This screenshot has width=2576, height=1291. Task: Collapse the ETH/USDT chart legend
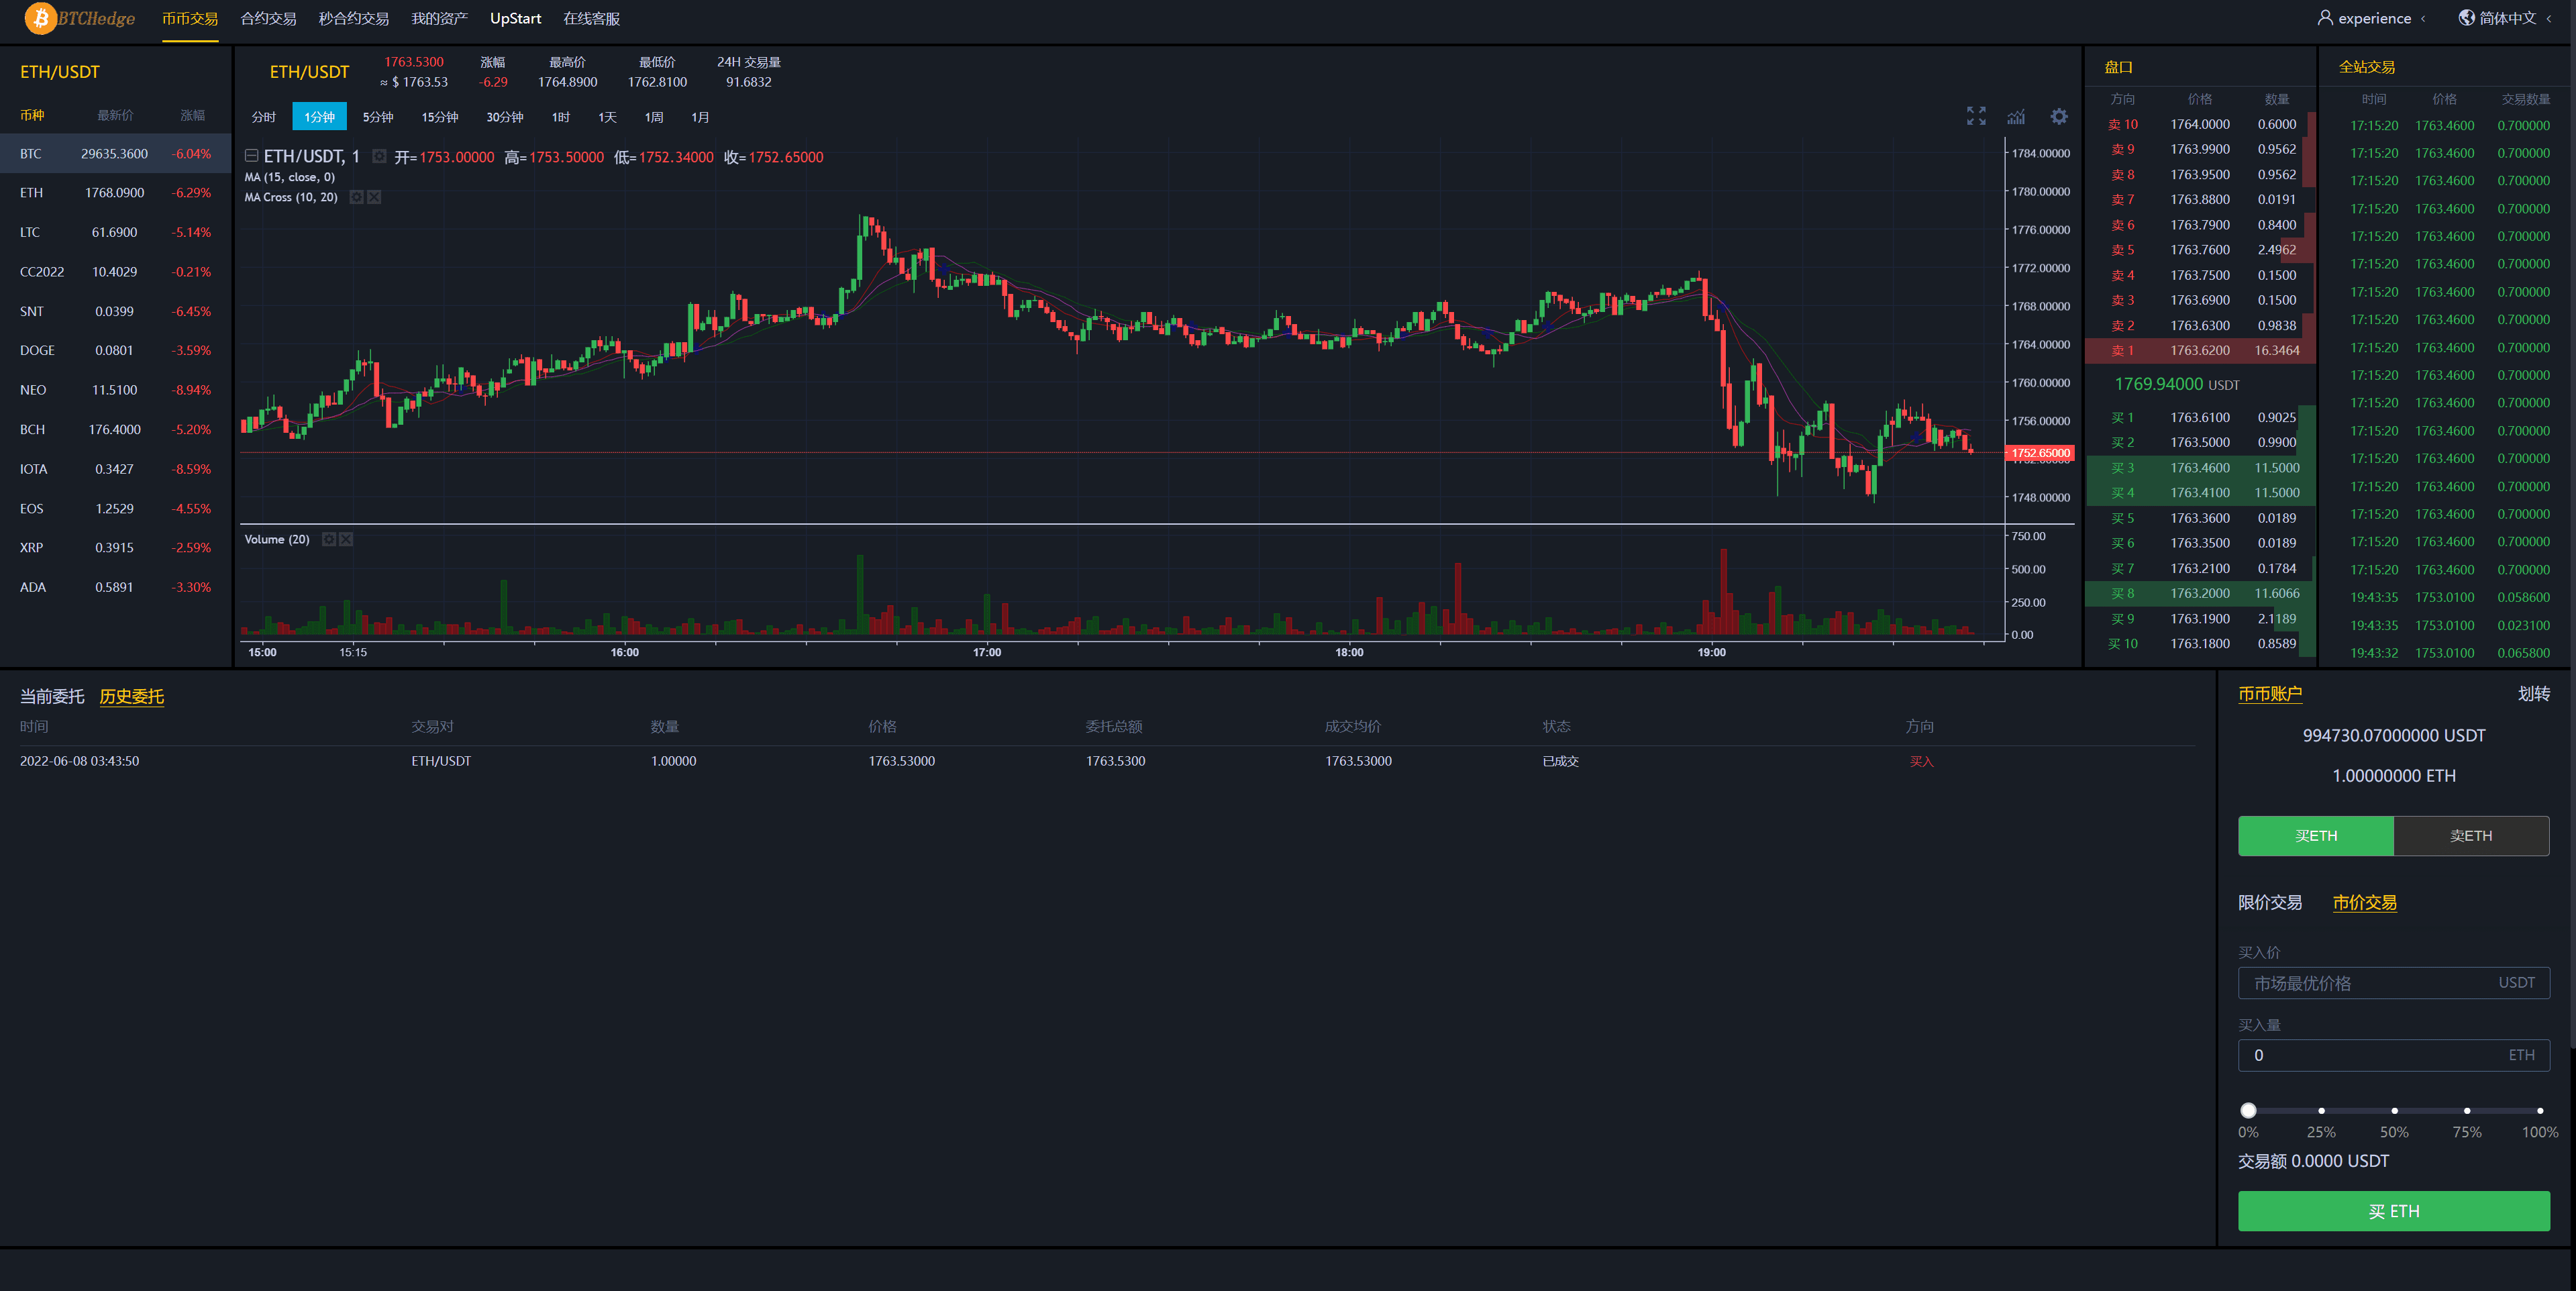point(252,156)
